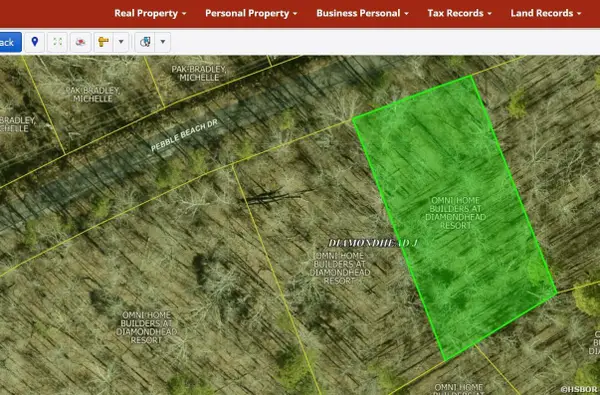Expand the Personal Property menu
Screen dimensions: 600x395
(x=251, y=13)
